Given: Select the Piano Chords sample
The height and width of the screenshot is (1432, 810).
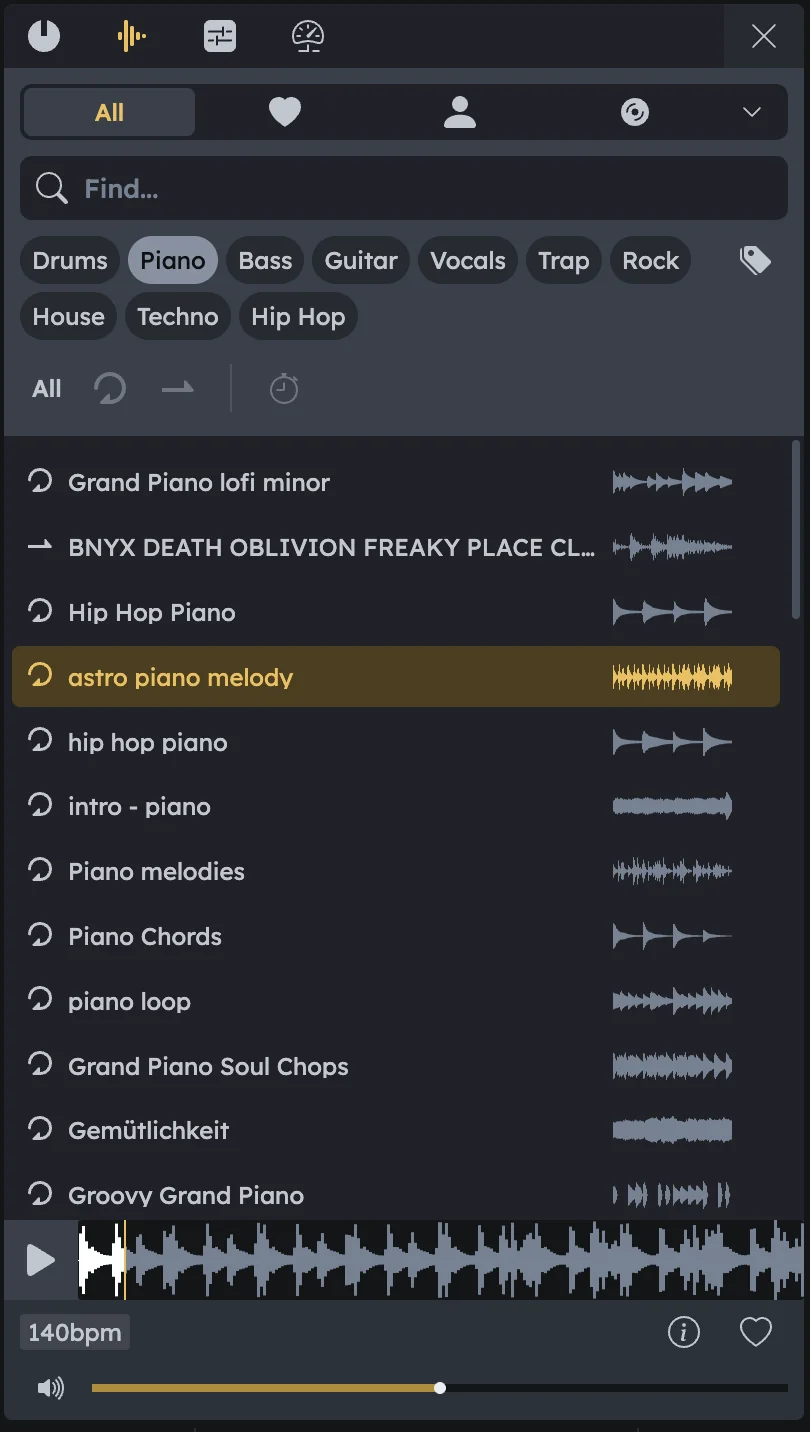Looking at the screenshot, I should click(145, 936).
